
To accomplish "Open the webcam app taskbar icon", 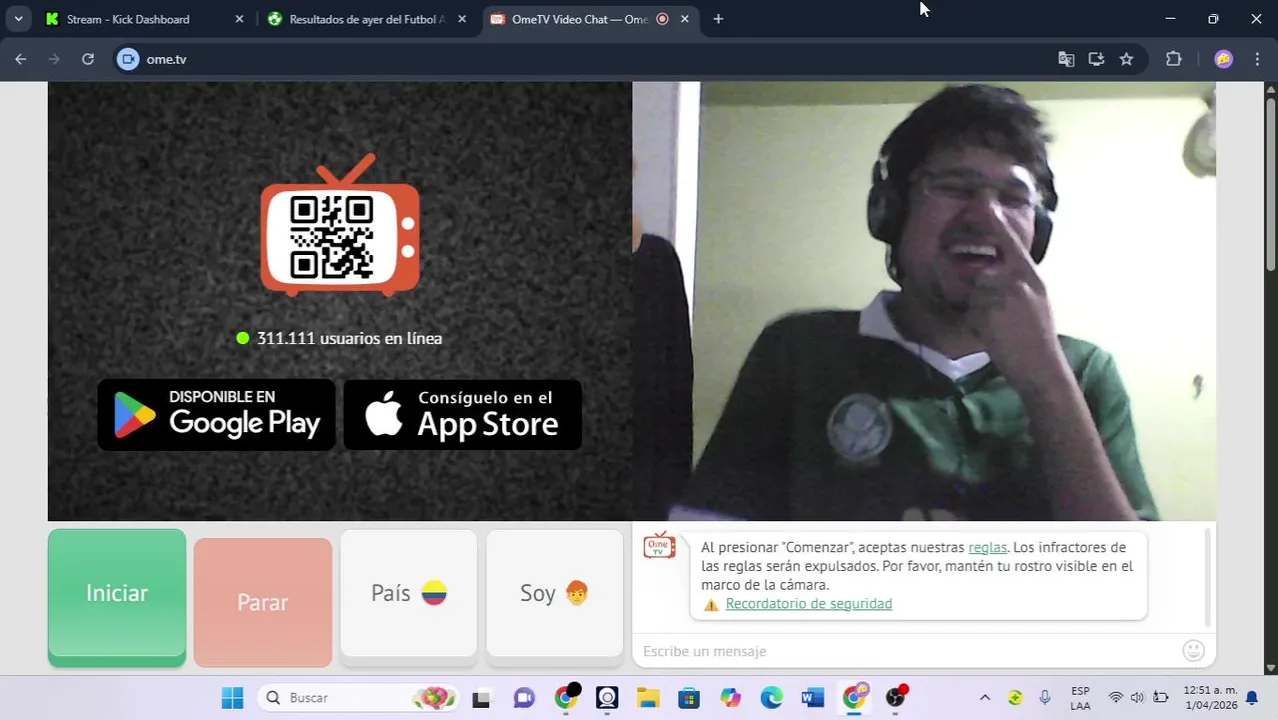I will click(x=607, y=698).
